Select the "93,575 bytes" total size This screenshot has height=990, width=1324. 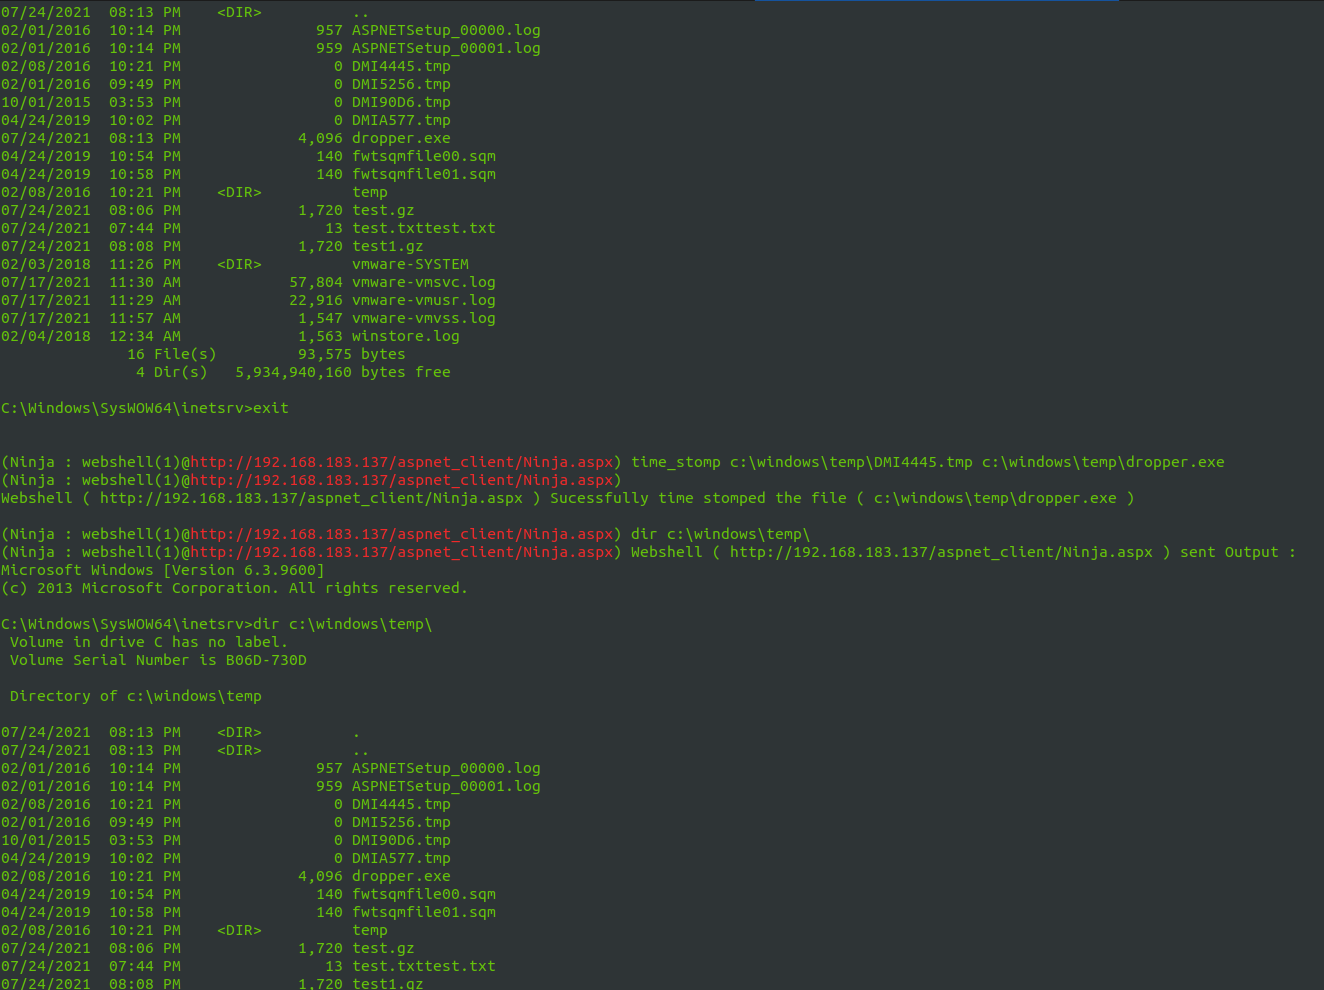click(x=352, y=354)
